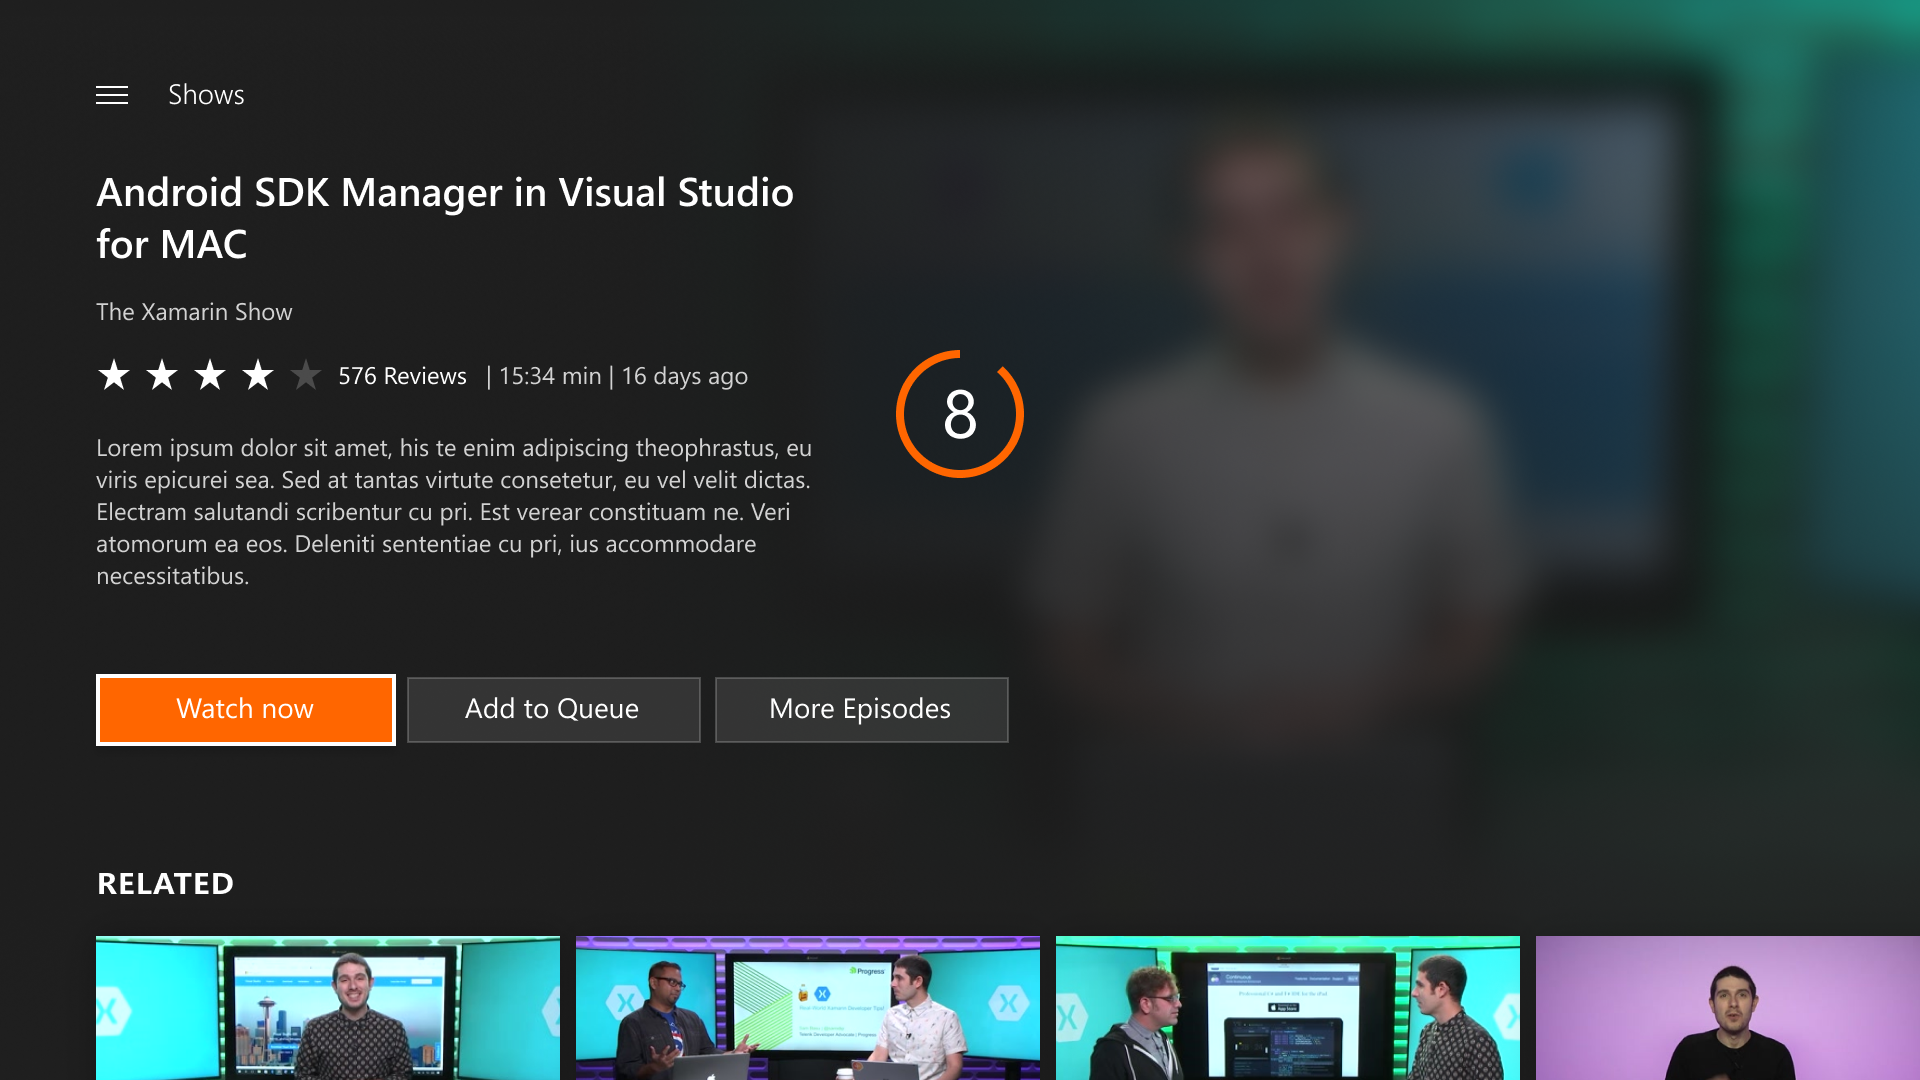Viewport: 1920px width, 1080px height.
Task: Click the 576 Reviews text
Action: pos(402,376)
